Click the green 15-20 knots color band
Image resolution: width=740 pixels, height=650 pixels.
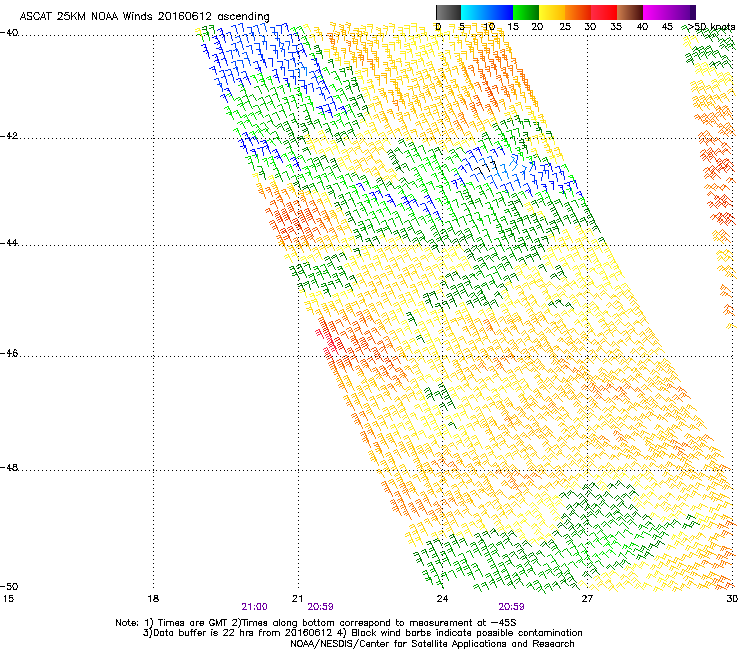pyautogui.click(x=526, y=12)
